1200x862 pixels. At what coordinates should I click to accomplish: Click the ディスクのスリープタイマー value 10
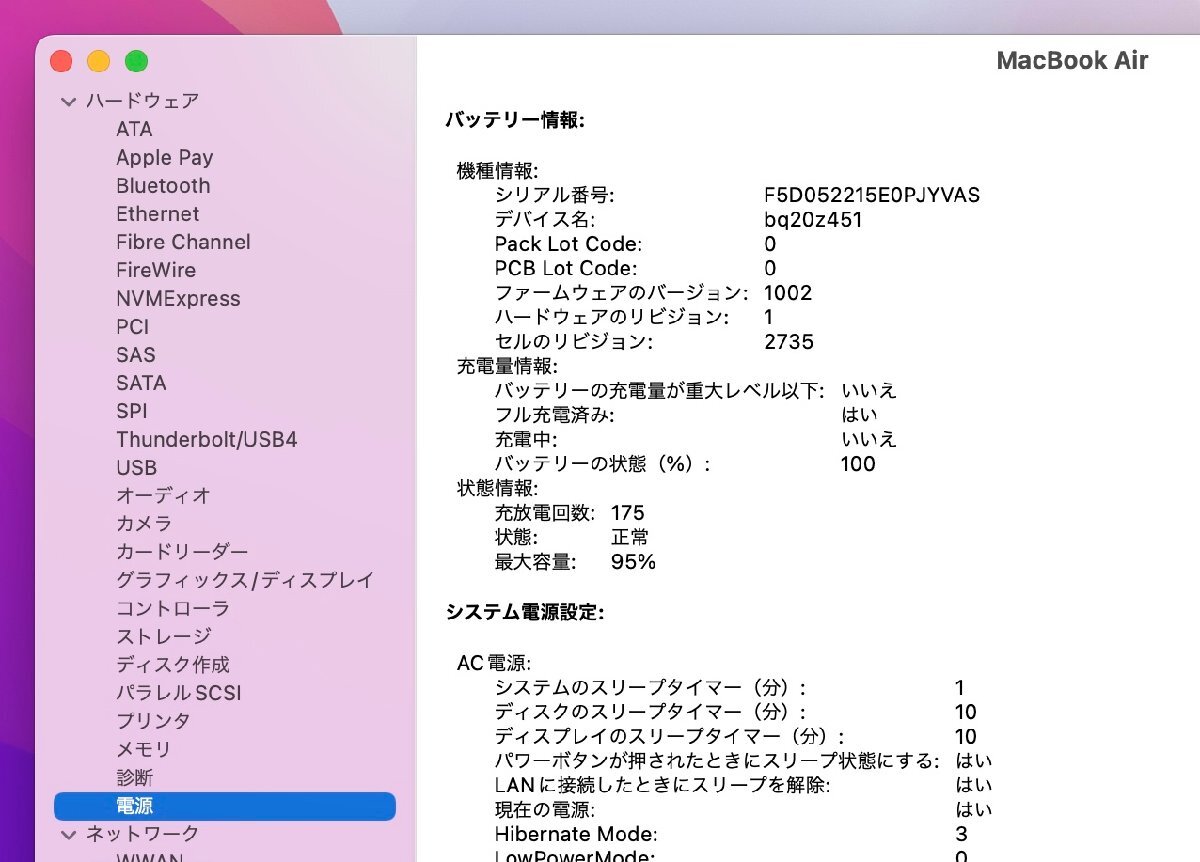click(965, 712)
